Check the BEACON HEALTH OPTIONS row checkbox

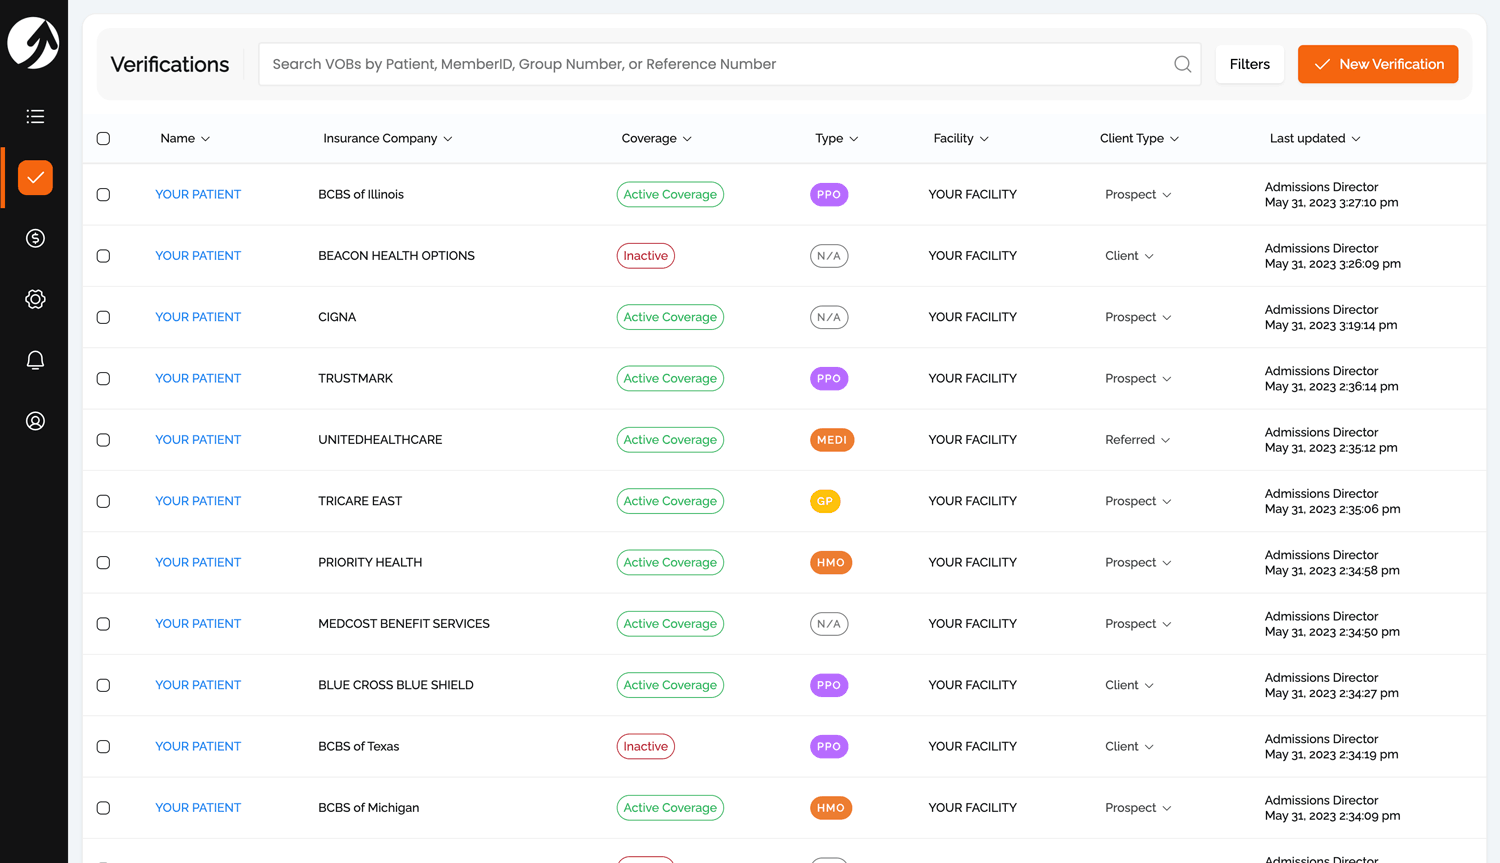[x=103, y=256]
